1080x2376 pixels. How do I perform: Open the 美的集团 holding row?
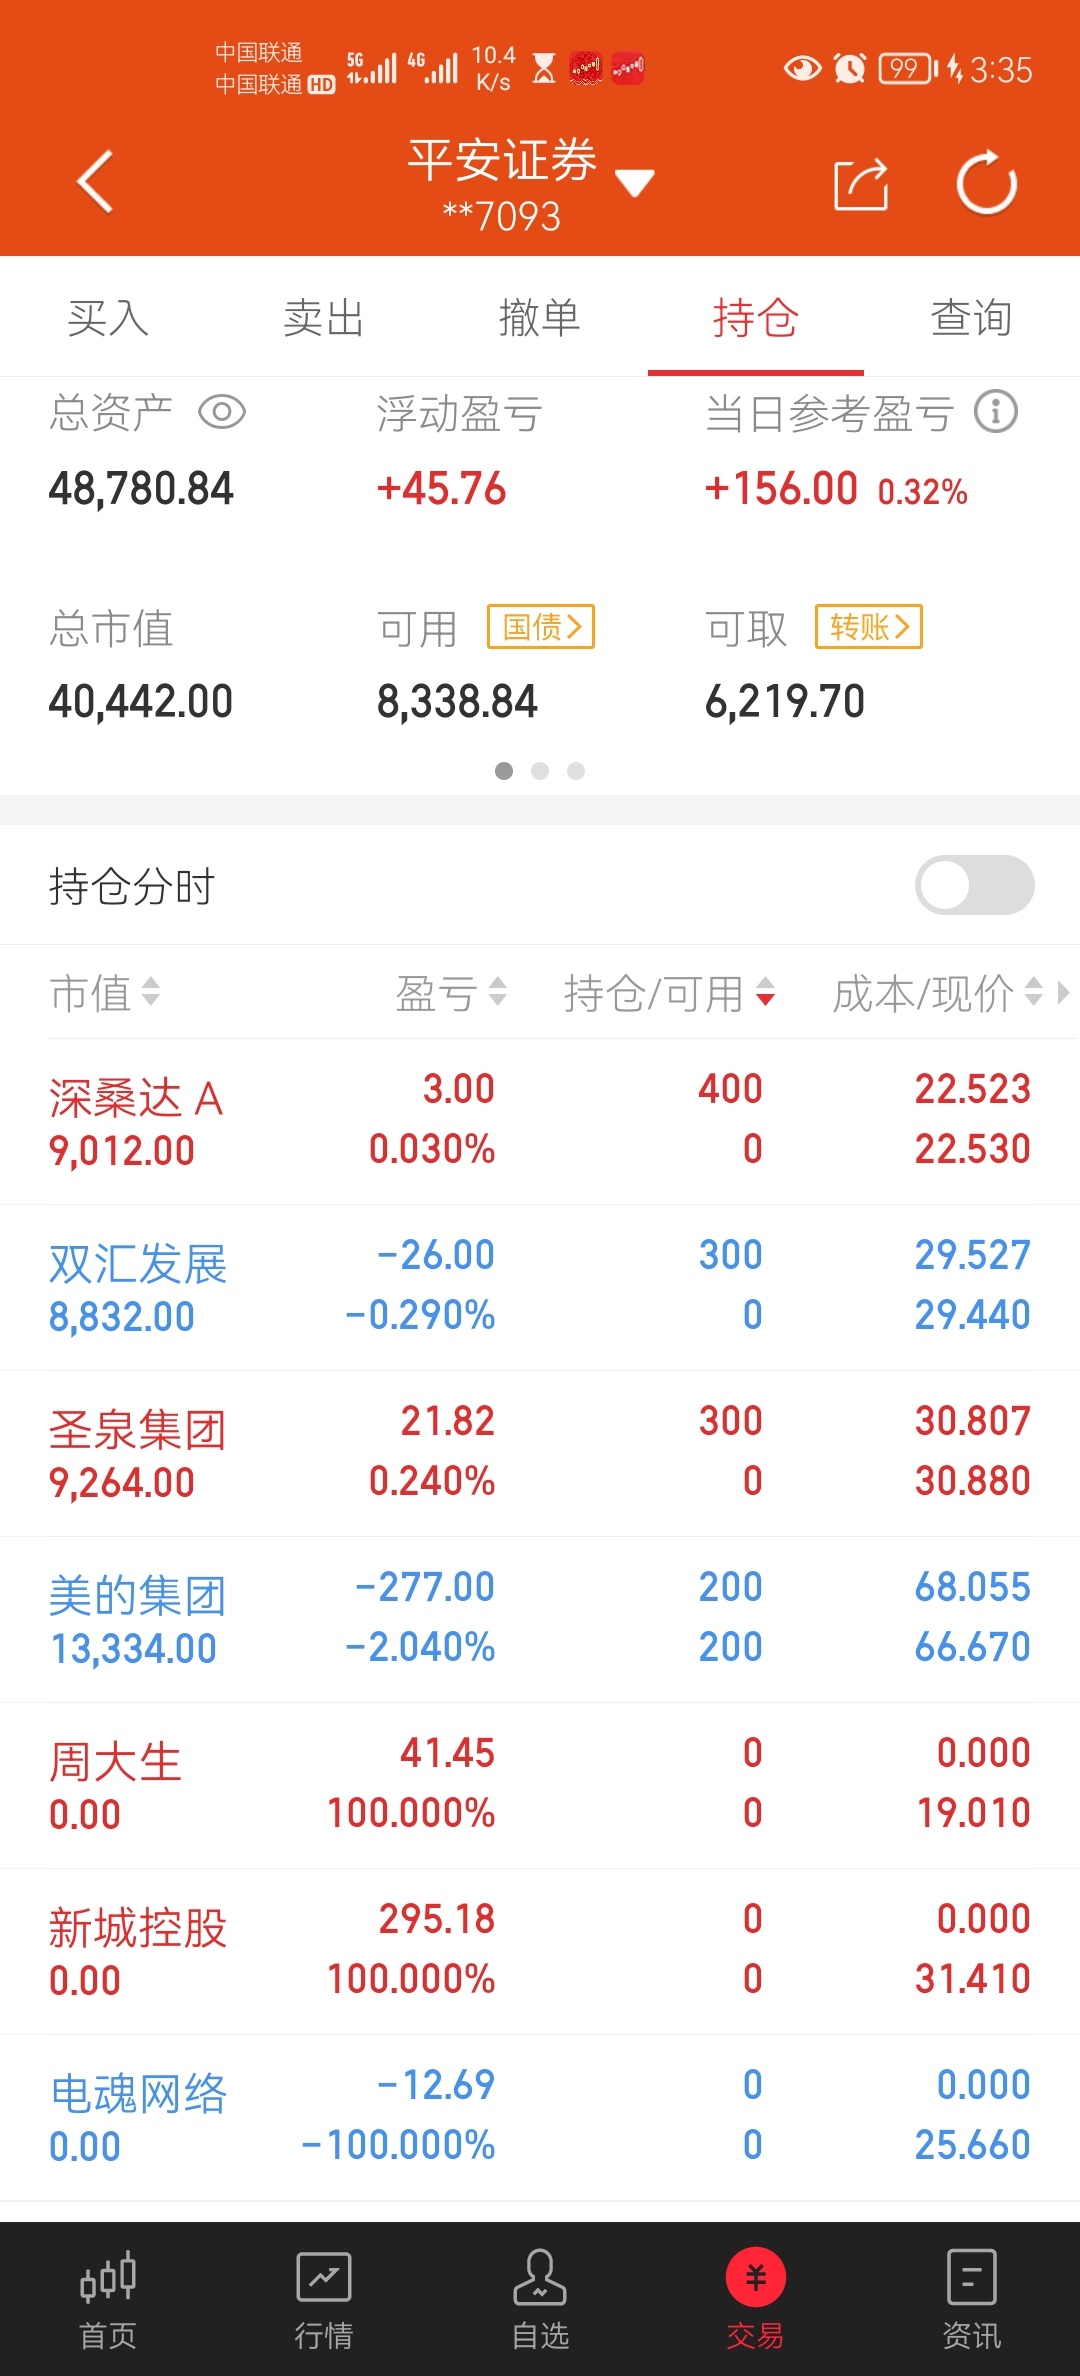[x=540, y=1618]
